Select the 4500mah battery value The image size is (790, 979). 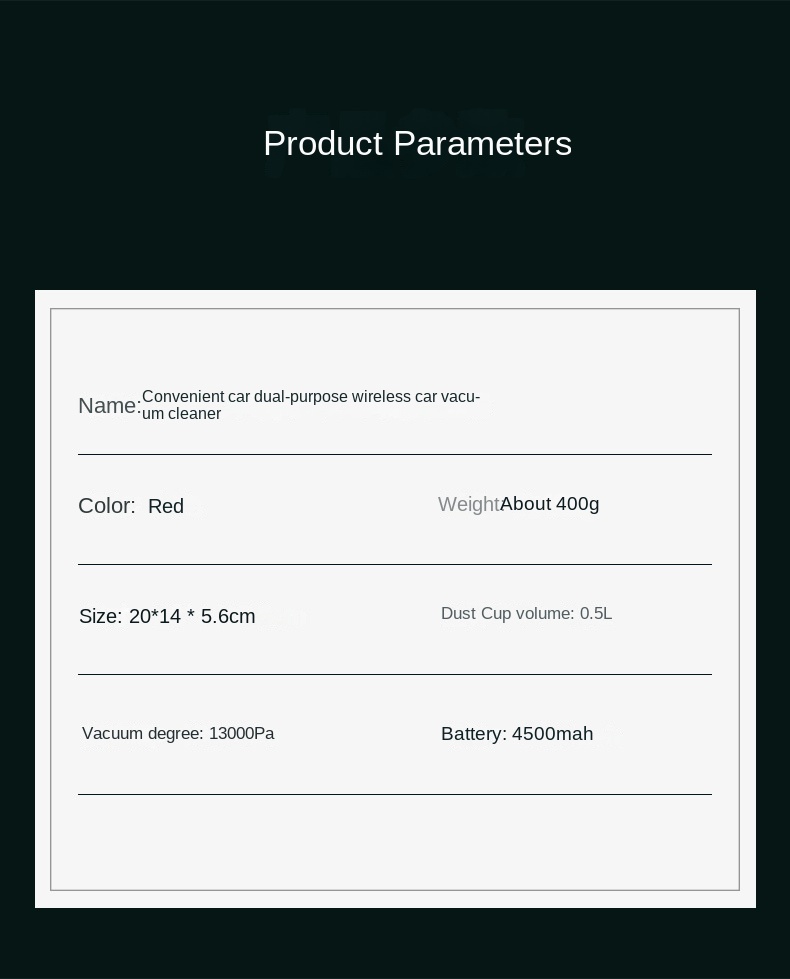(x=553, y=735)
